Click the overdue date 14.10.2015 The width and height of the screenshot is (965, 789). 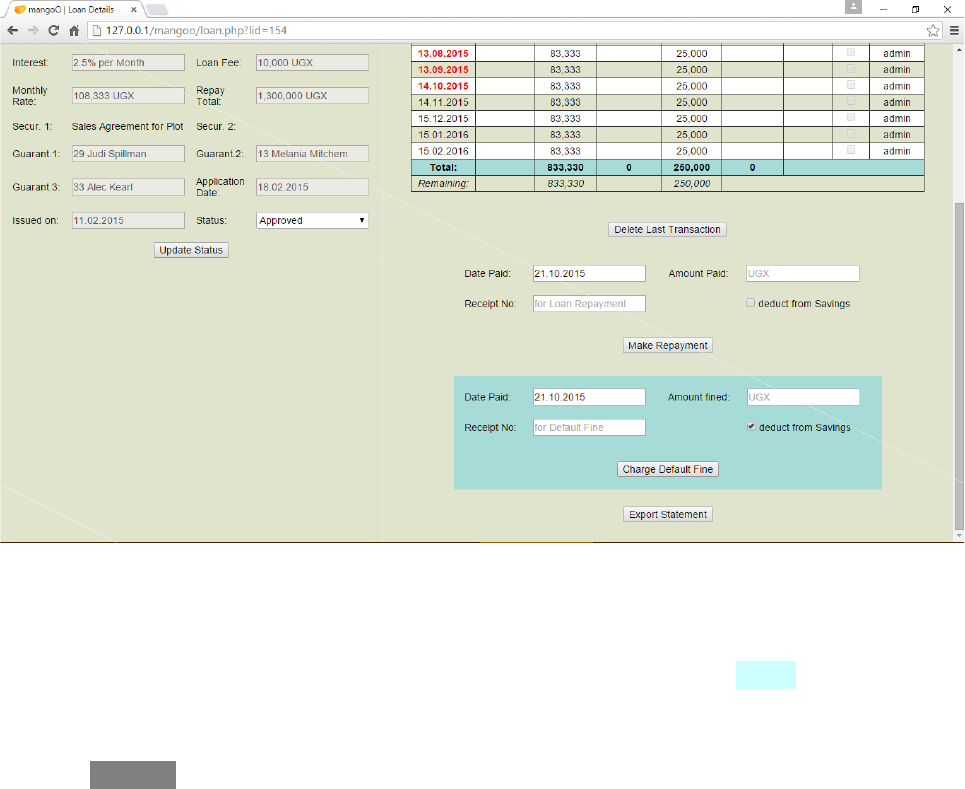pos(443,86)
